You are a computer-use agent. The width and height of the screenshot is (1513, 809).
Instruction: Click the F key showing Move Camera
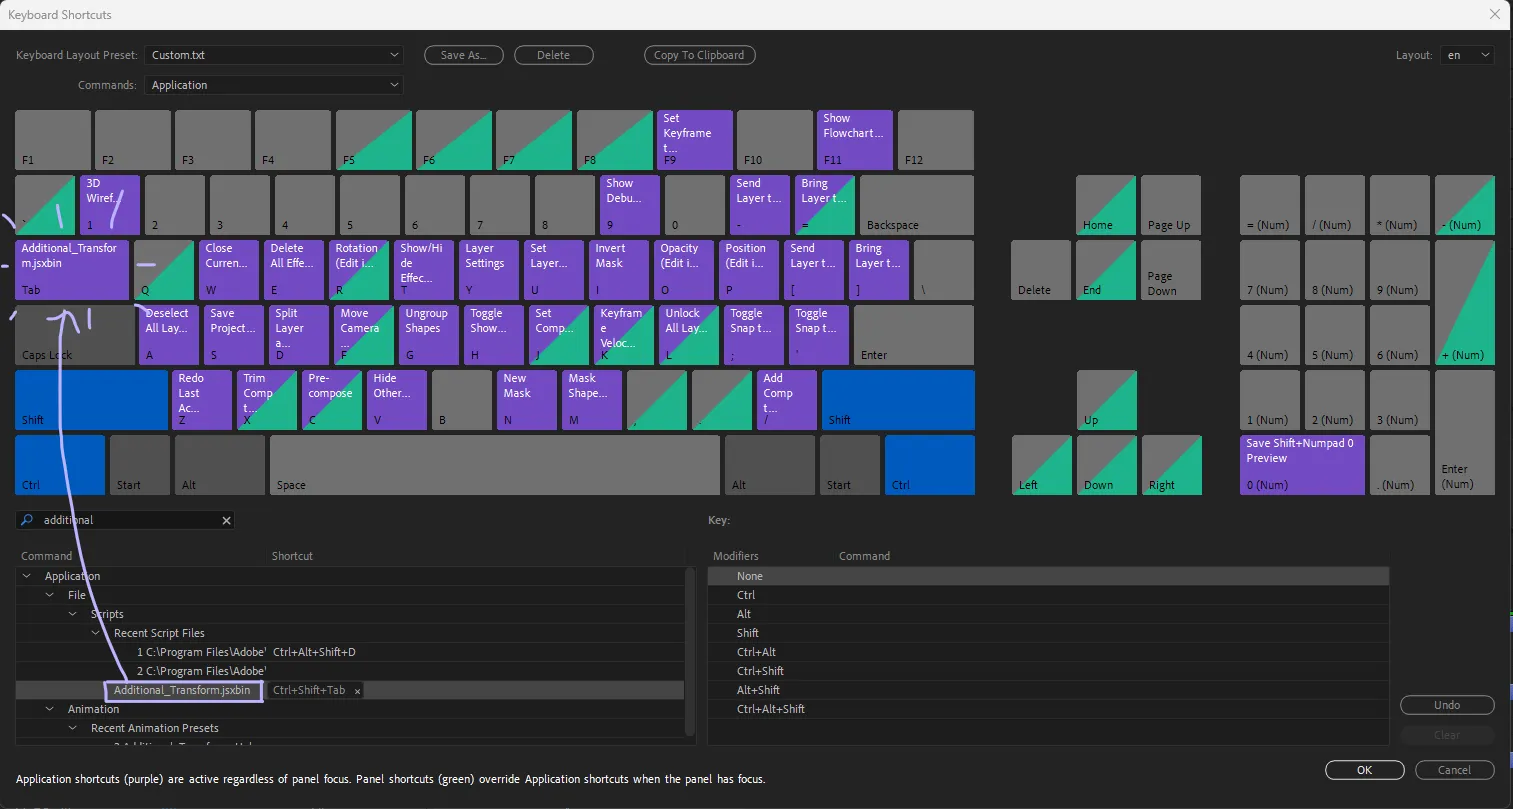click(364, 335)
